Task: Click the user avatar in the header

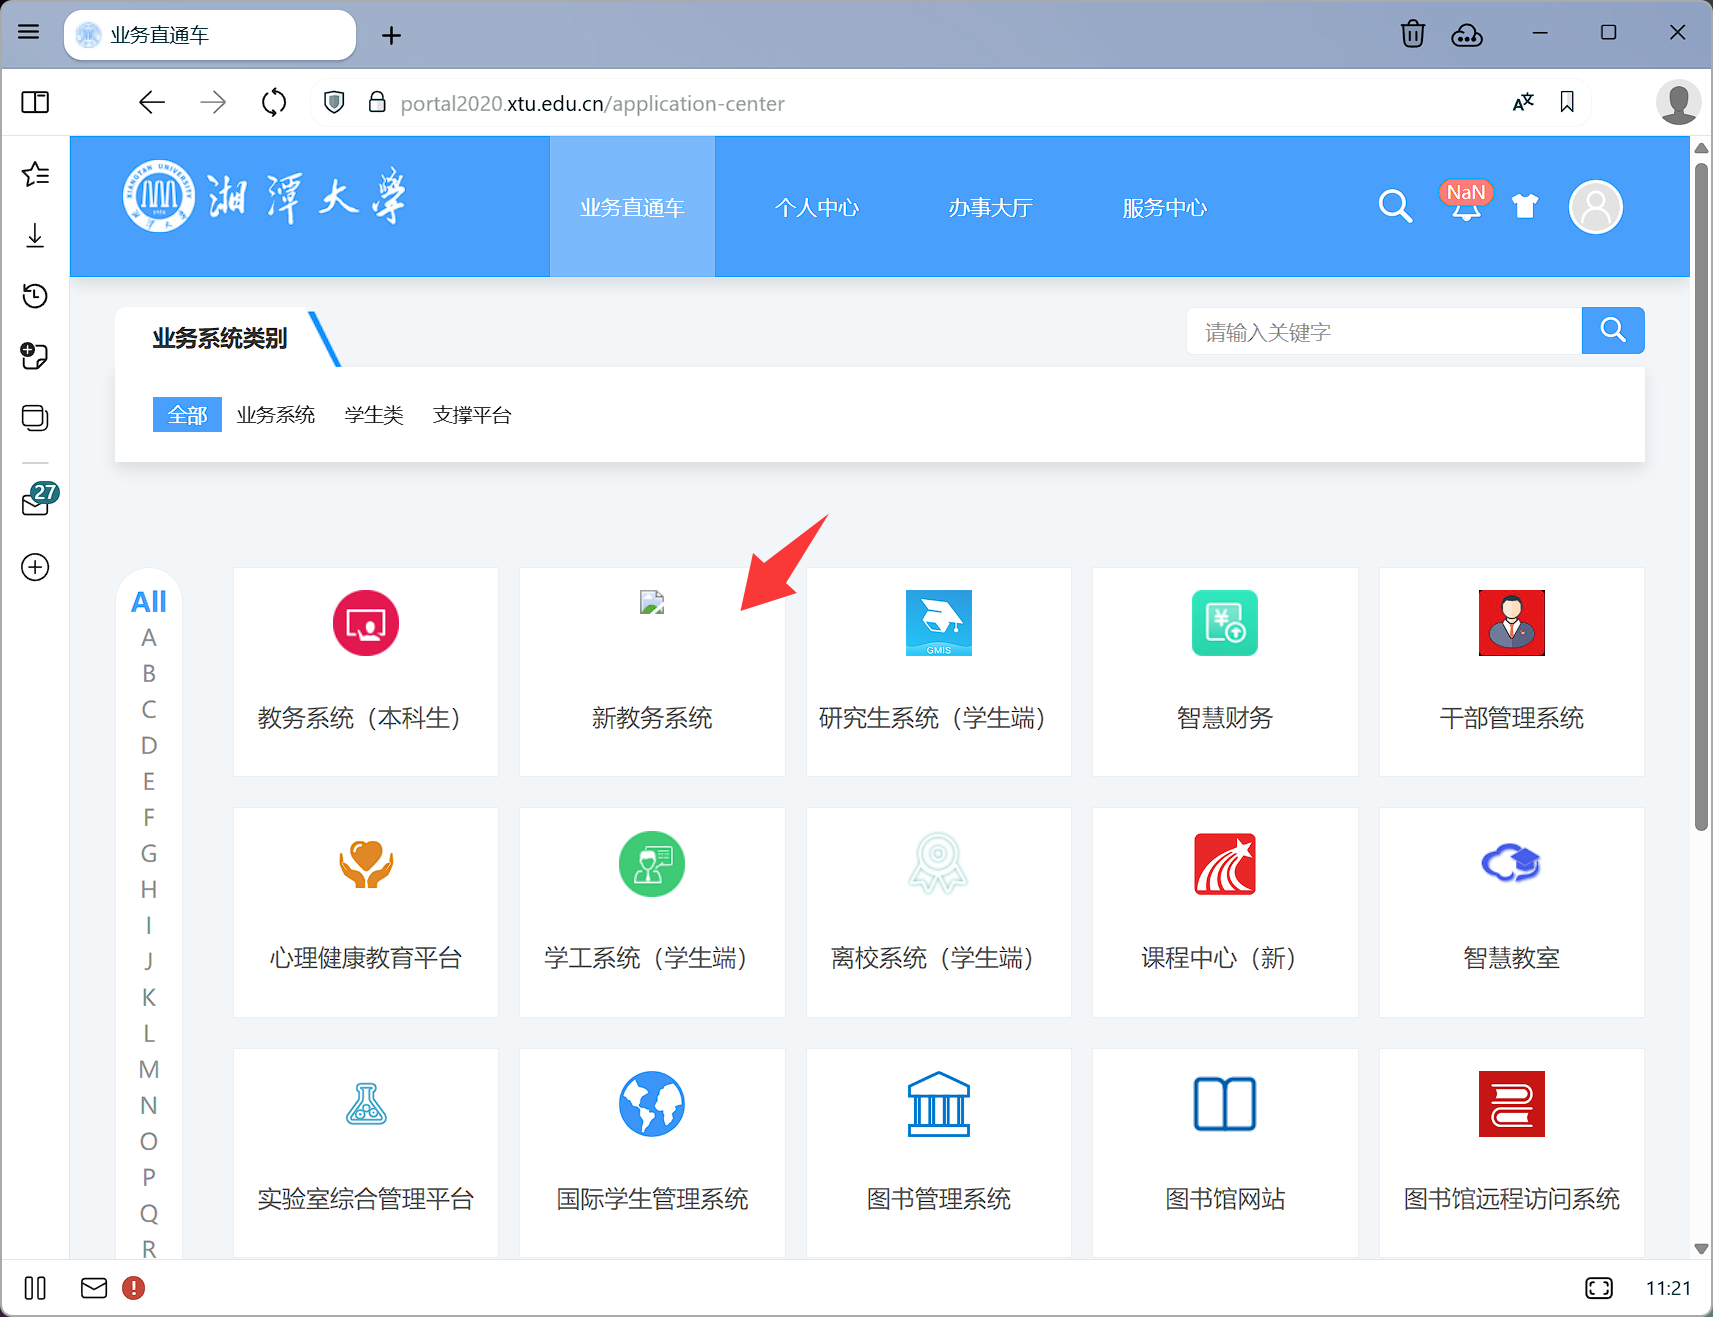Action: pos(1595,207)
